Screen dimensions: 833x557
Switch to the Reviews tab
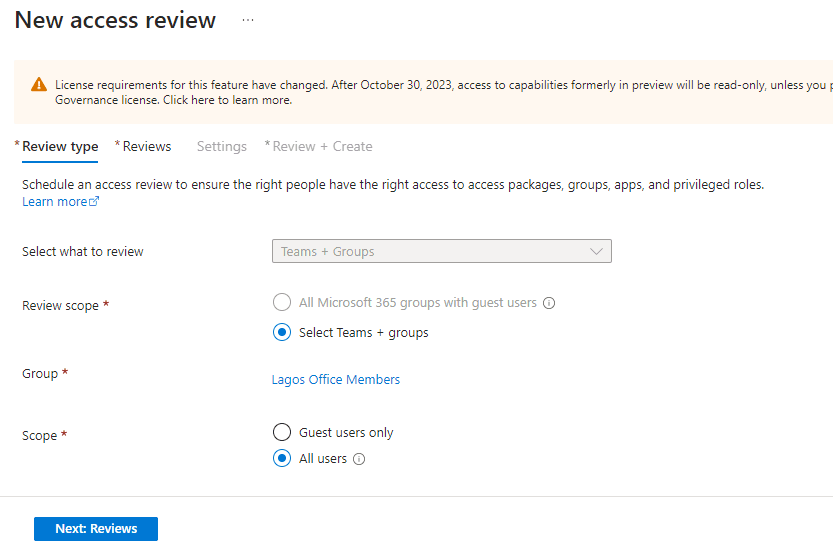(147, 146)
